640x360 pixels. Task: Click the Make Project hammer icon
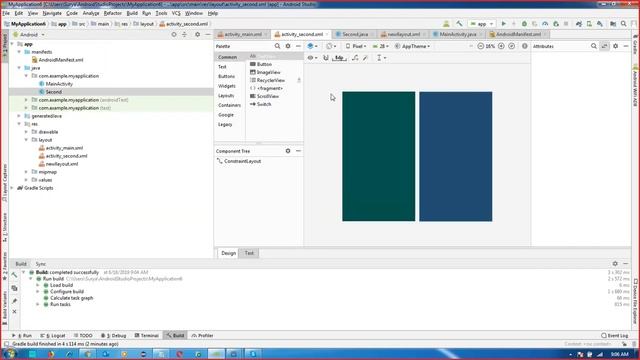pos(459,24)
